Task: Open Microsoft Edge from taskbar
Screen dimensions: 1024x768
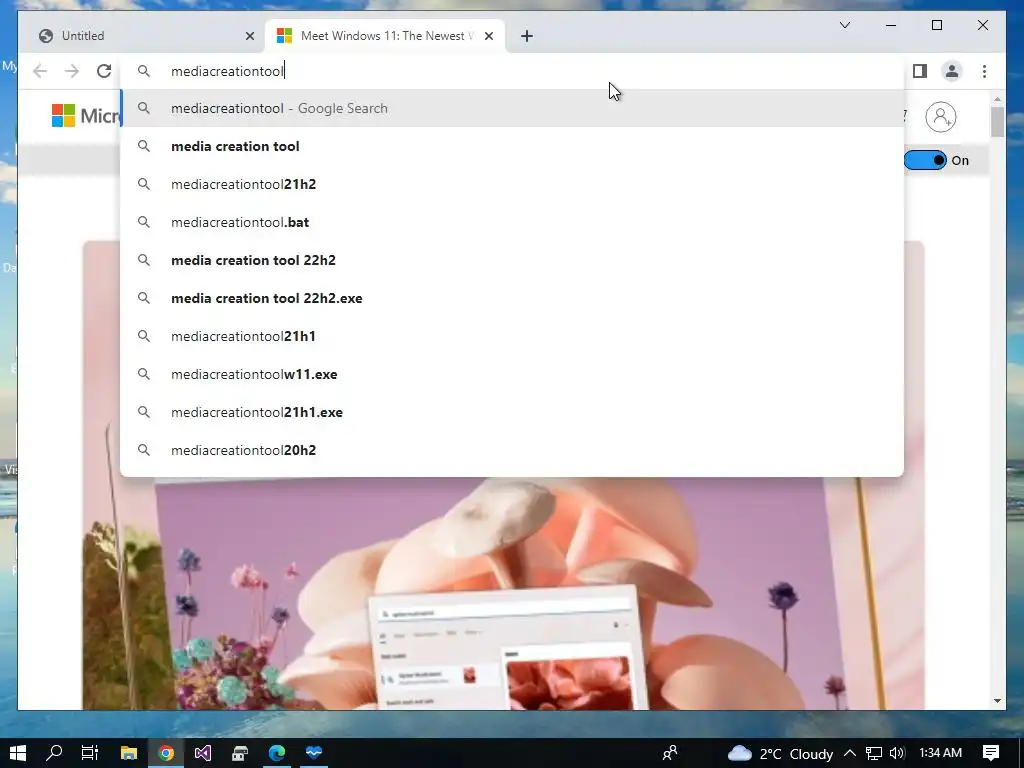Action: [276, 753]
